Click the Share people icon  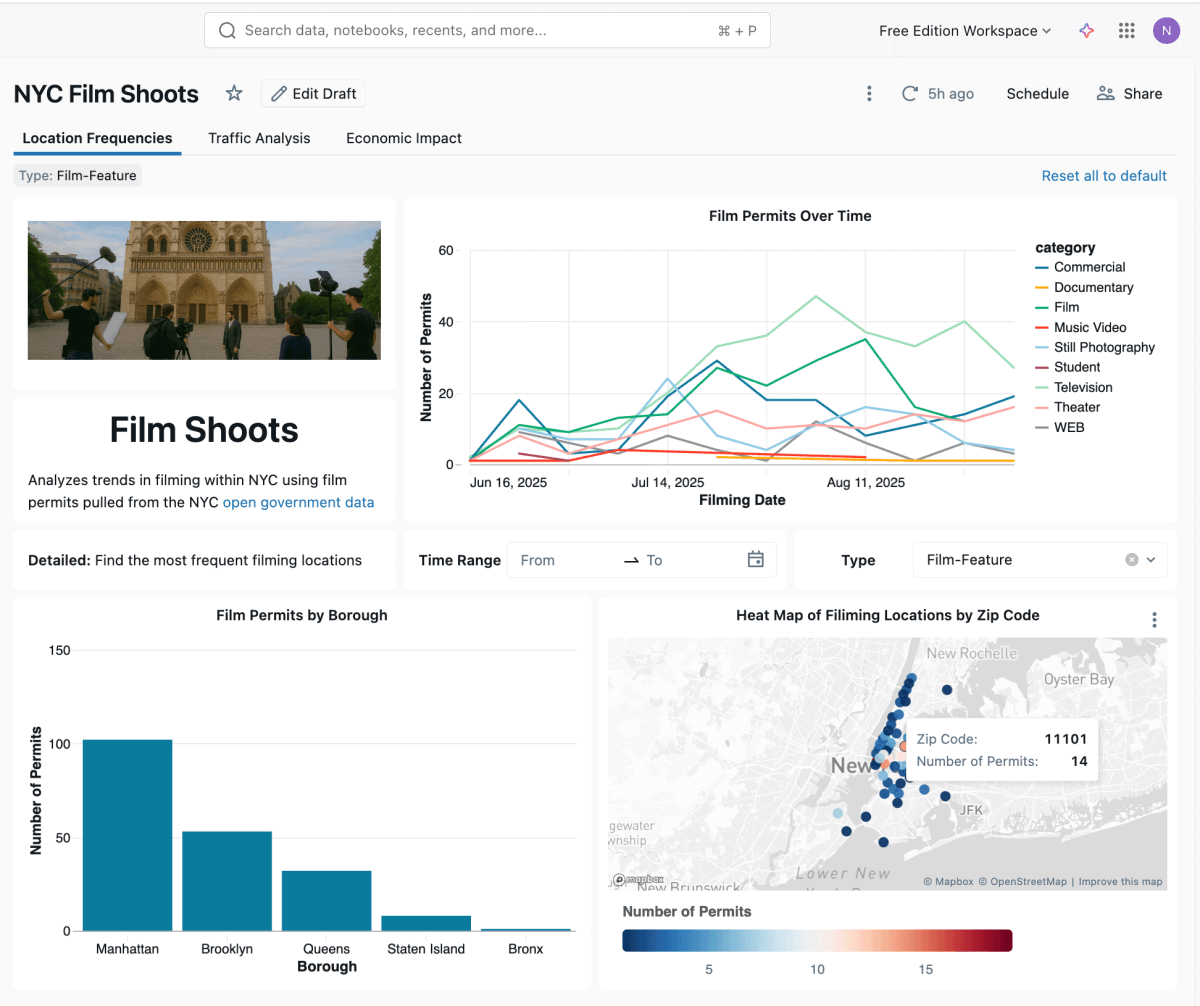pyautogui.click(x=1105, y=93)
